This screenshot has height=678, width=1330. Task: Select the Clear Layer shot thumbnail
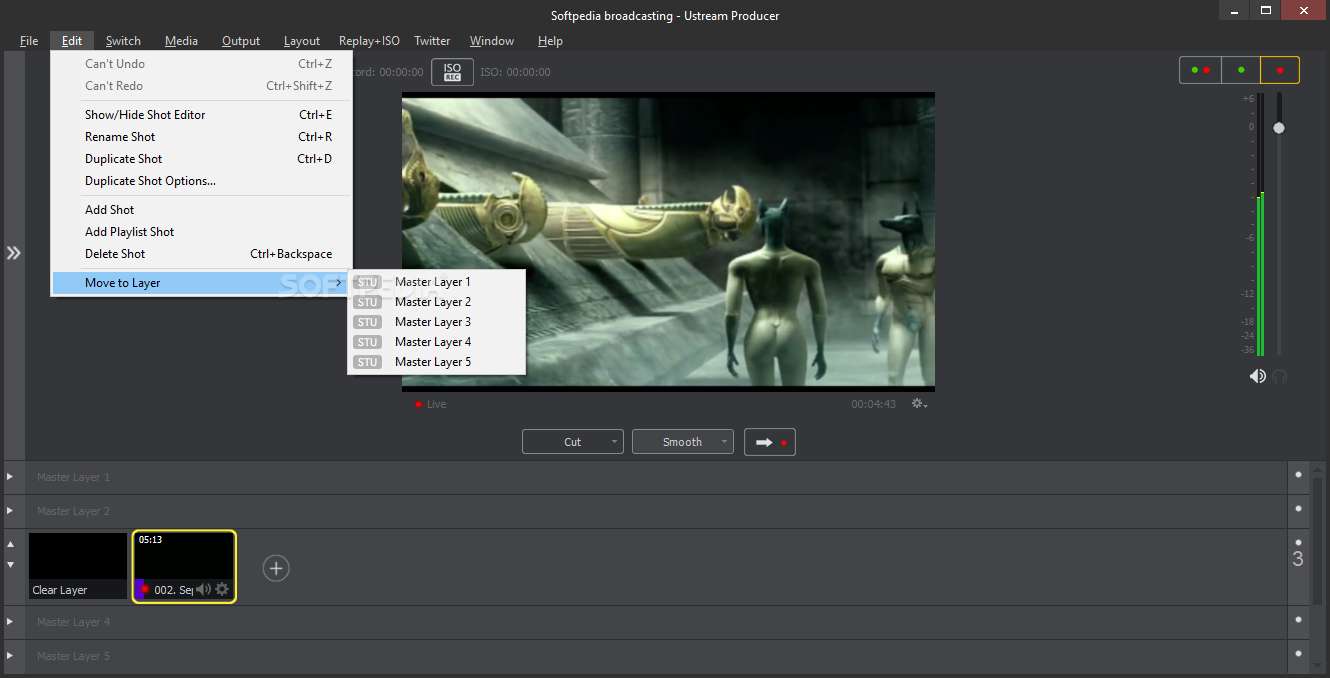(x=78, y=566)
